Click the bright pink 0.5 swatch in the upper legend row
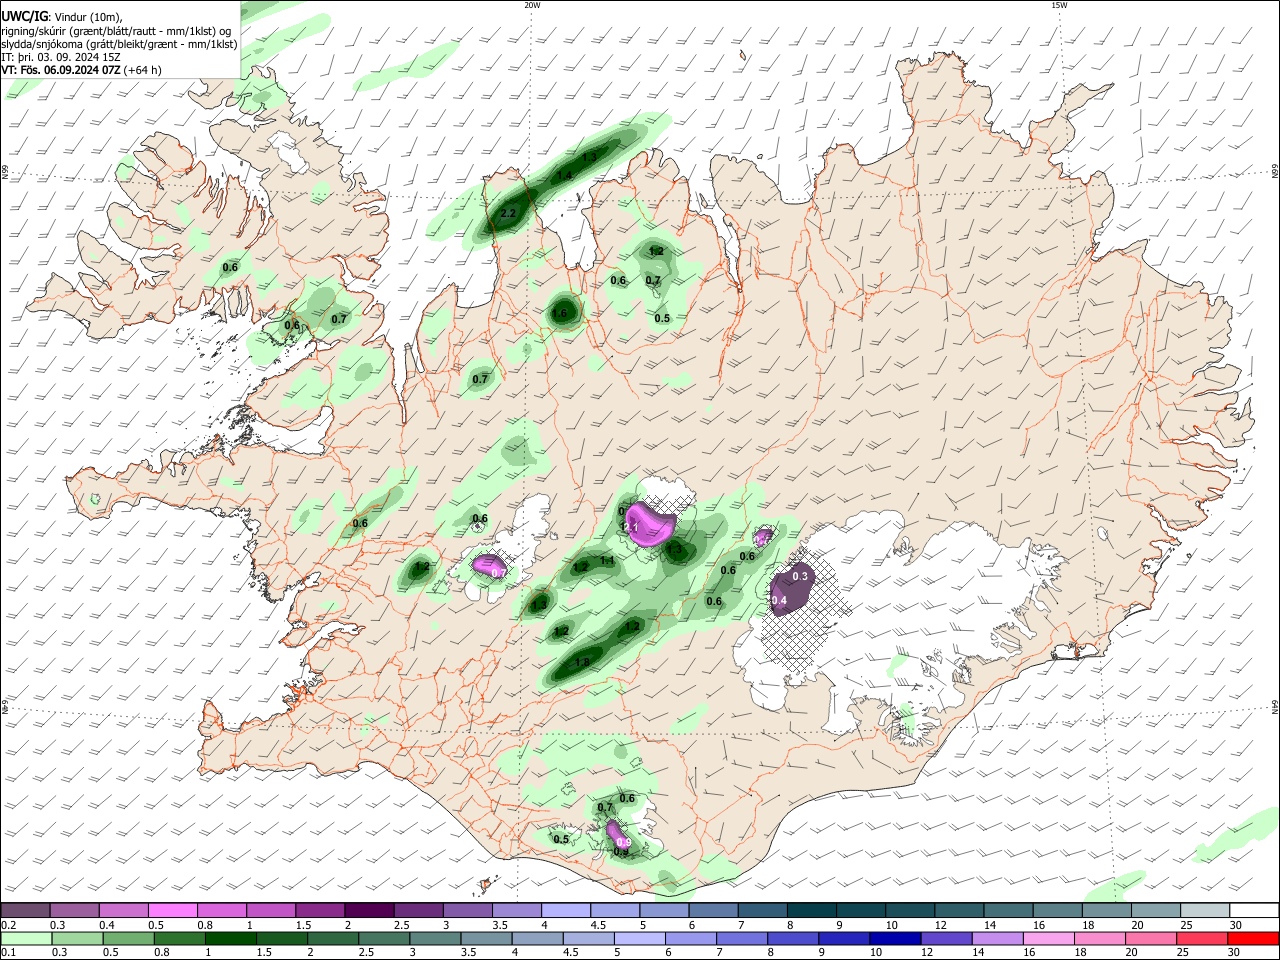 172,910
